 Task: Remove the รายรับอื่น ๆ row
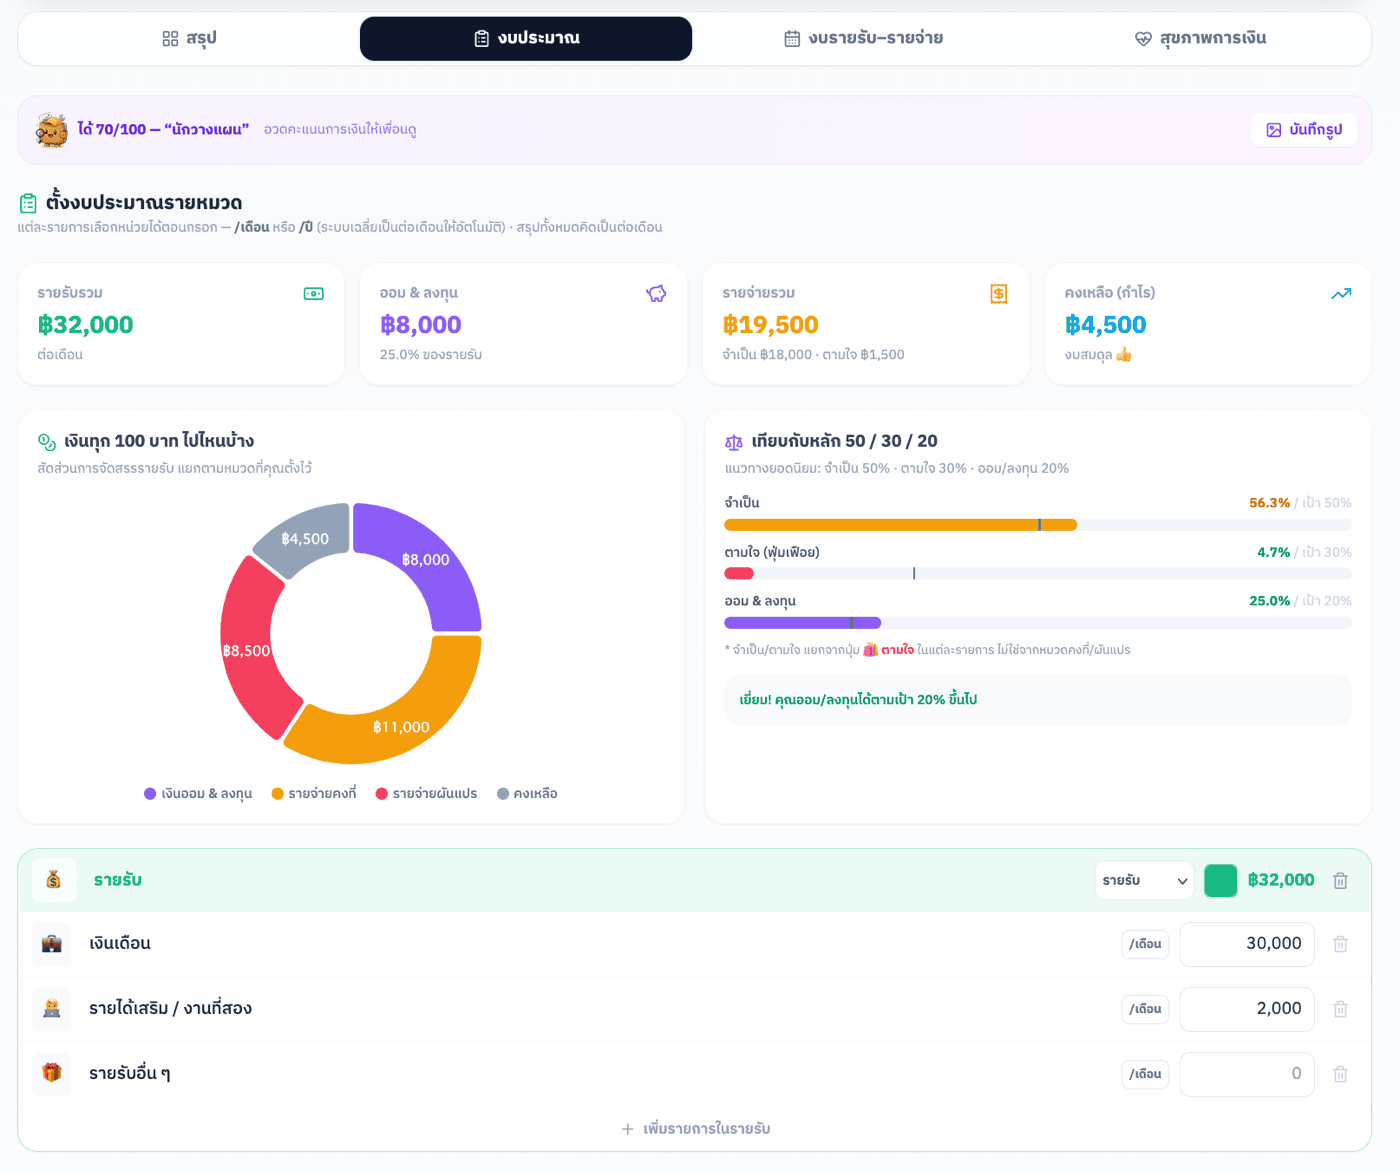point(1340,1074)
